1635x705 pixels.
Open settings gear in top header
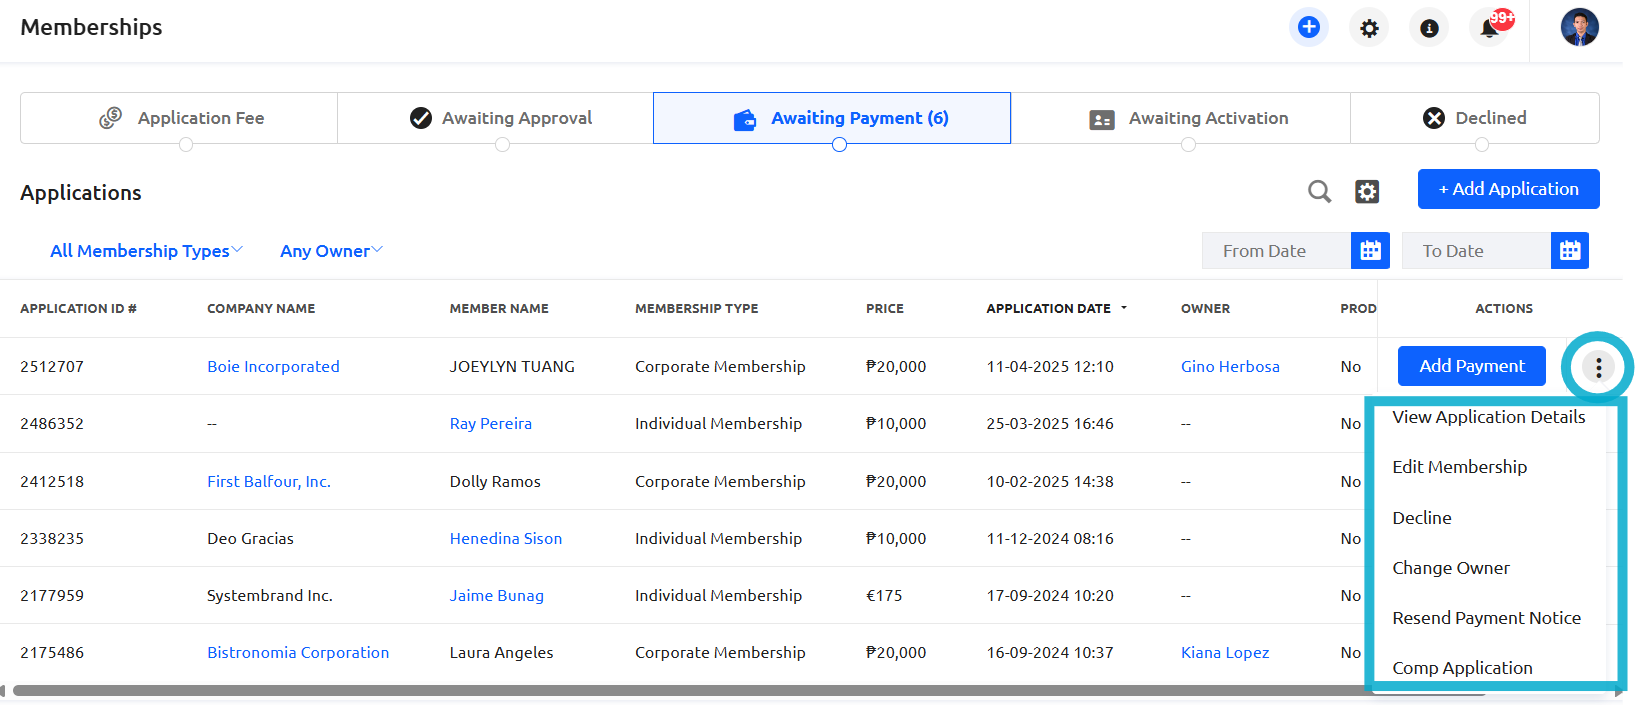click(1369, 28)
